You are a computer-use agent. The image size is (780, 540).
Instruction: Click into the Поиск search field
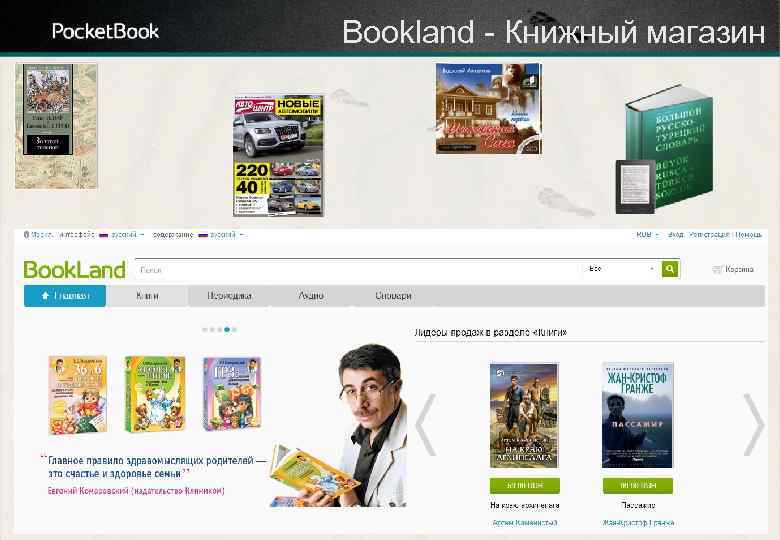[358, 270]
